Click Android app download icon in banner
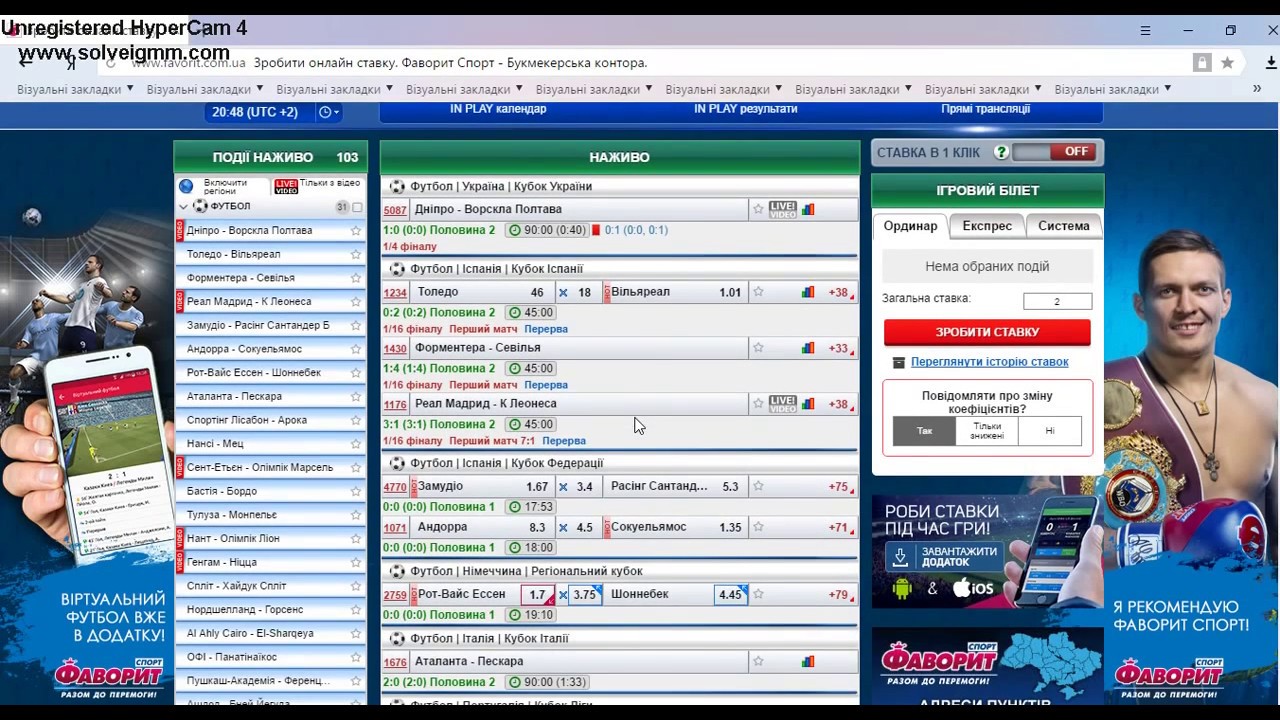 [902, 588]
